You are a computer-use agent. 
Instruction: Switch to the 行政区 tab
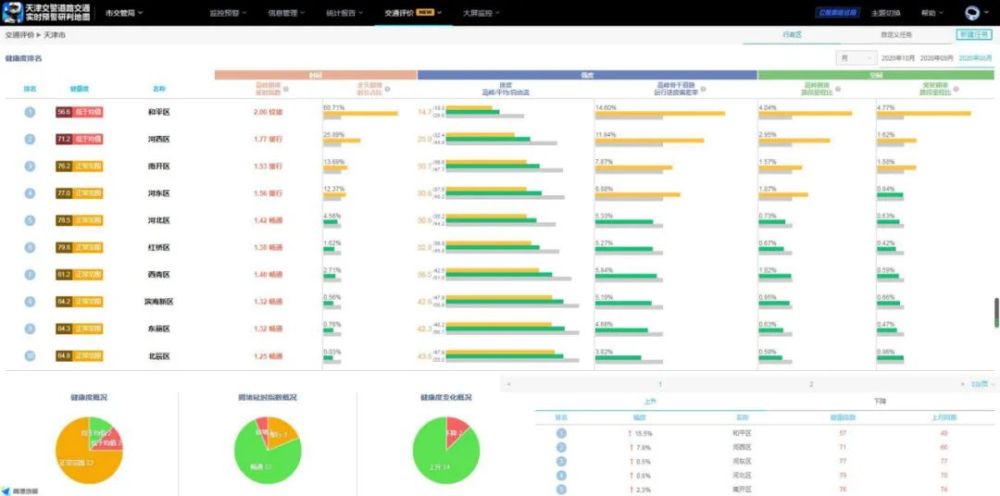click(x=791, y=35)
